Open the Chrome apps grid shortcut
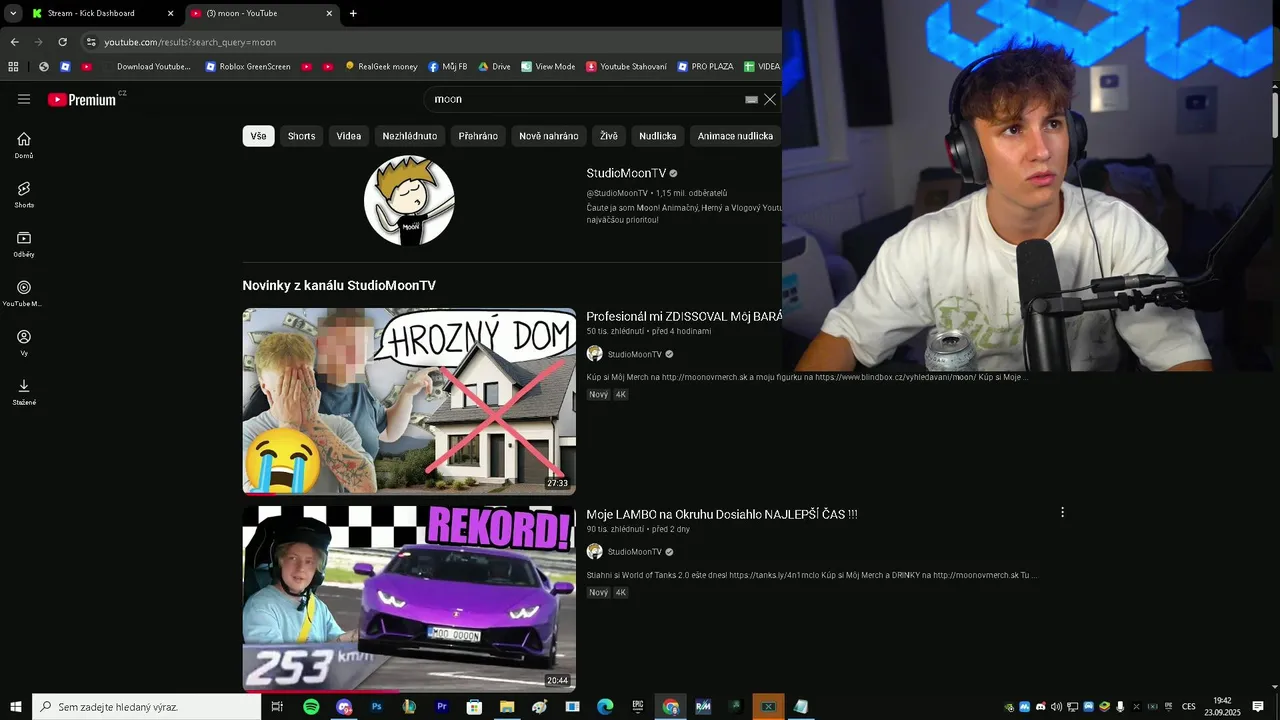The height and width of the screenshot is (720, 1280). 13,67
